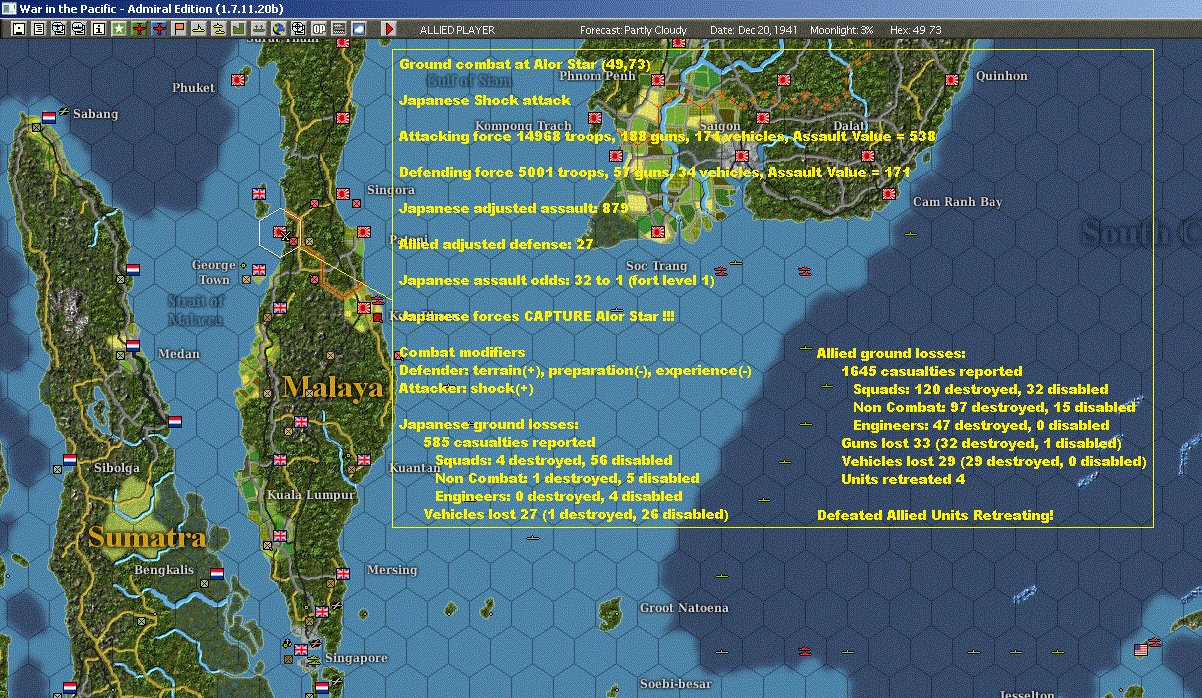Screen dimensions: 1202x698
Task: Select the Japanese unit in highlighted Alor Star hex
Action: pyautogui.click(x=280, y=232)
